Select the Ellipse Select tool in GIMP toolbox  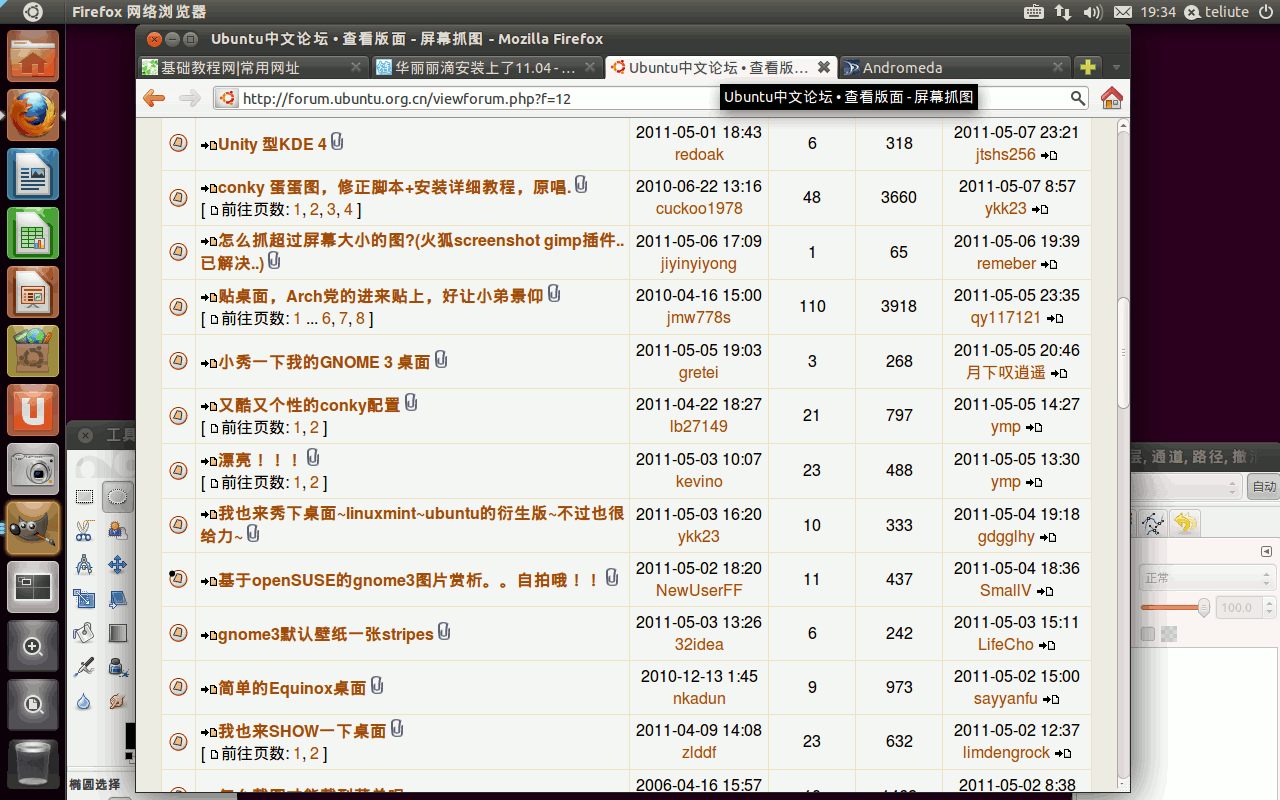118,496
